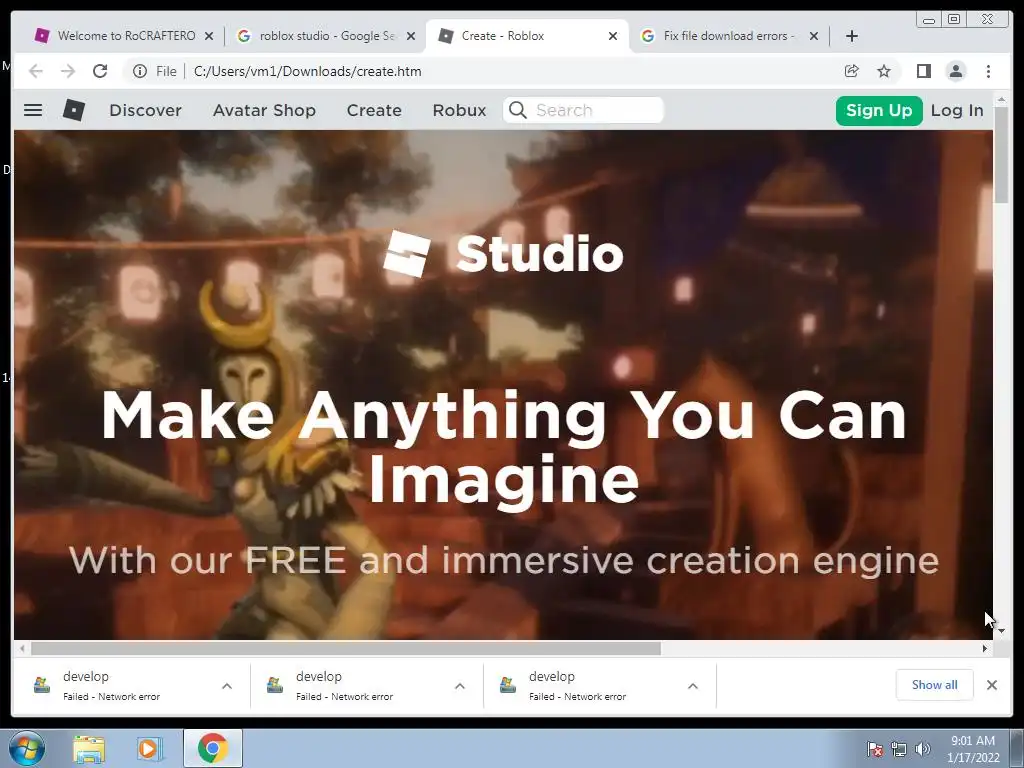Open the network icon in system tray
The width and height of the screenshot is (1024, 768).
[899, 749]
